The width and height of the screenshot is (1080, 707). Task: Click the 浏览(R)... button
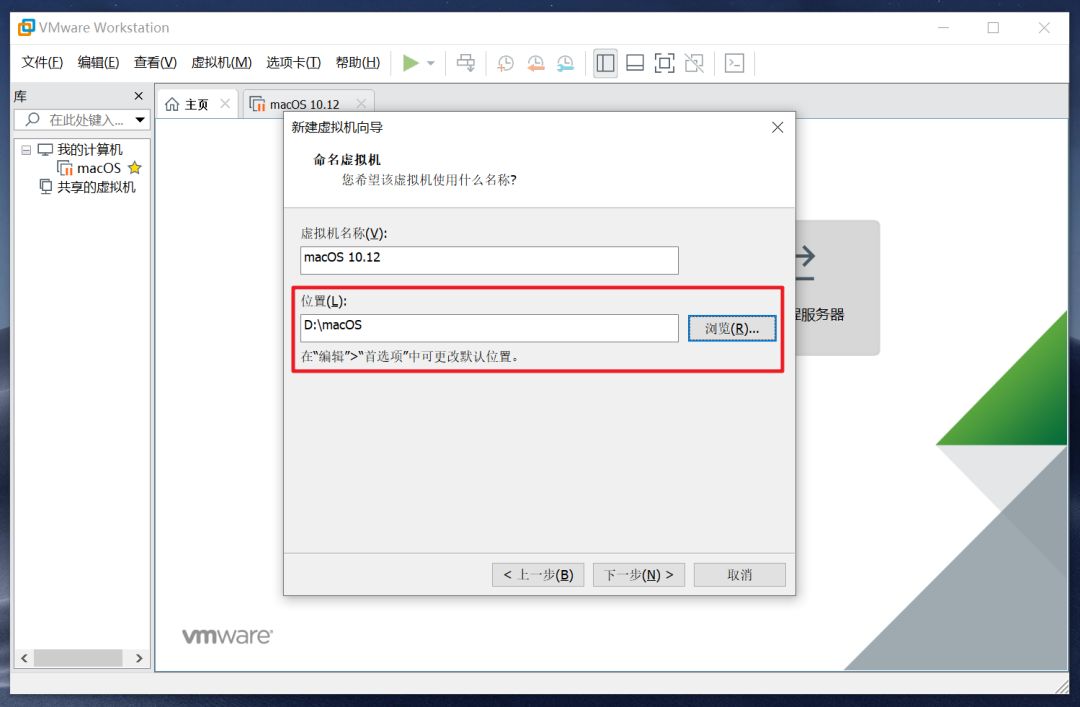click(731, 329)
